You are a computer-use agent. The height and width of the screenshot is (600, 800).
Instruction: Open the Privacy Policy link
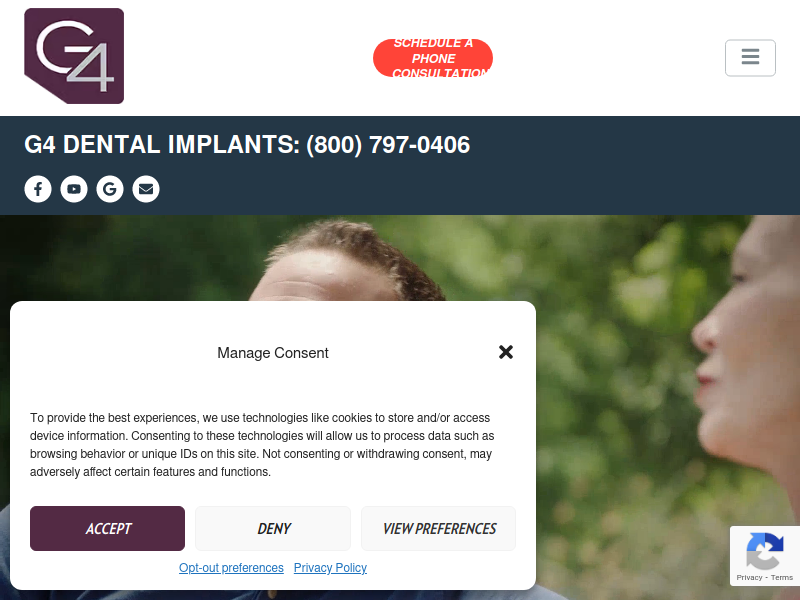tap(330, 568)
